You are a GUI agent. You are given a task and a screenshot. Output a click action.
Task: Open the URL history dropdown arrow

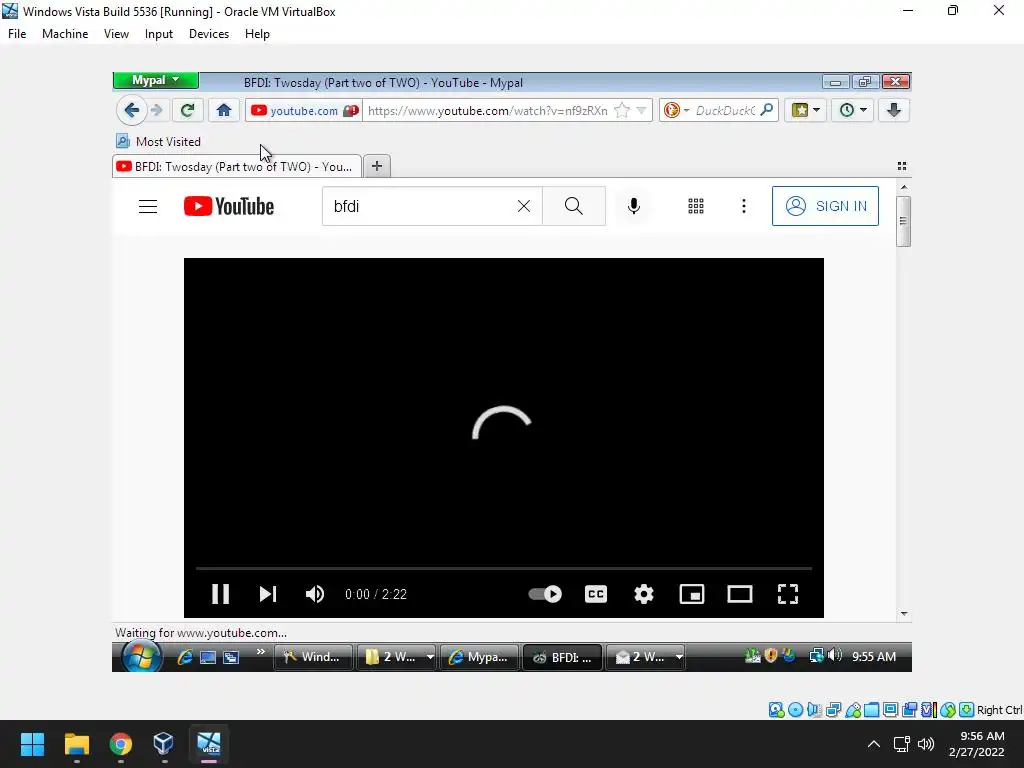coord(641,110)
